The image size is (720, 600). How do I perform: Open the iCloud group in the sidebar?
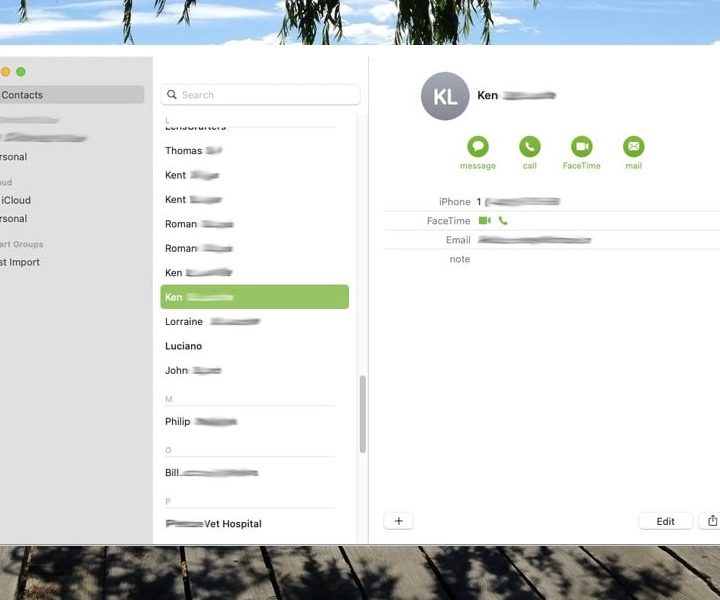pos(17,200)
